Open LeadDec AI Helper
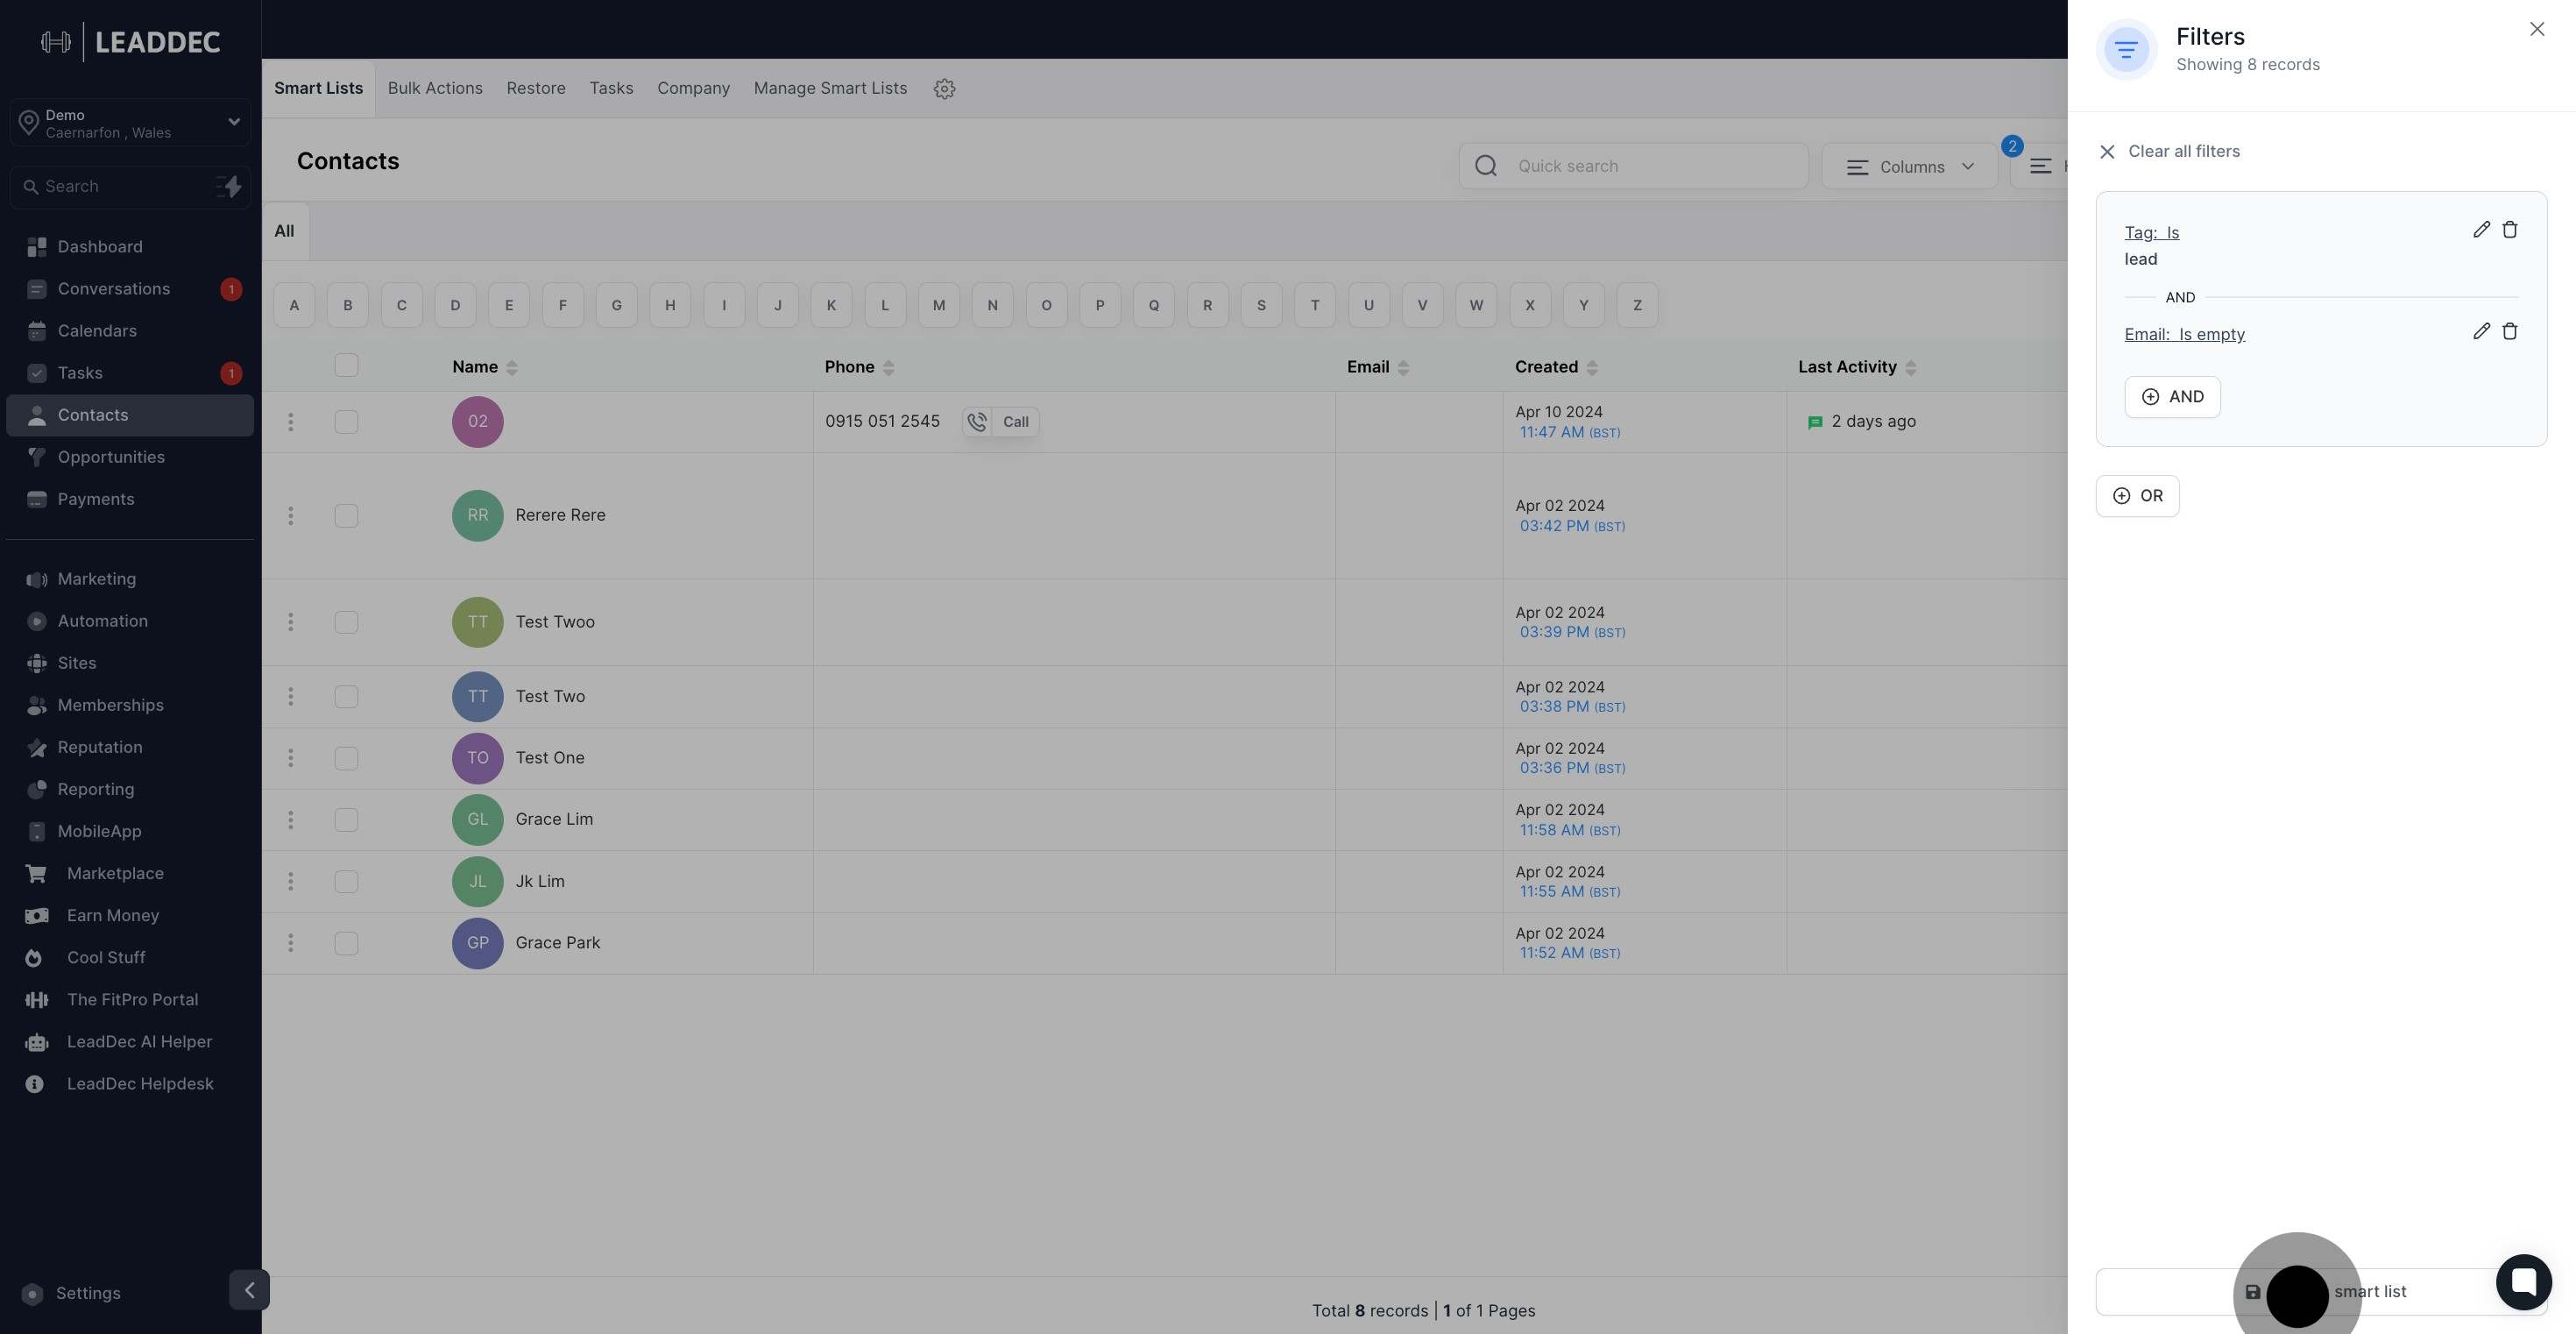Viewport: 2576px width, 1334px height. point(130,1042)
